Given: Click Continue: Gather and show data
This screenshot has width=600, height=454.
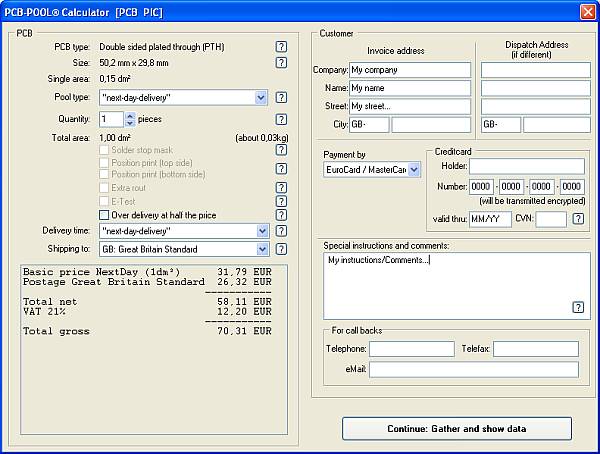Looking at the screenshot, I should [465, 429].
